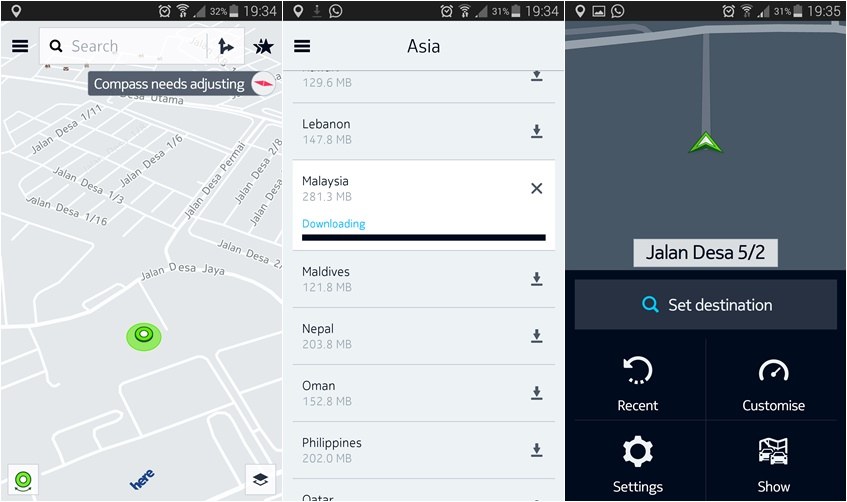Cancel the Malaysia map download
This screenshot has height=502, width=847.
(536, 188)
